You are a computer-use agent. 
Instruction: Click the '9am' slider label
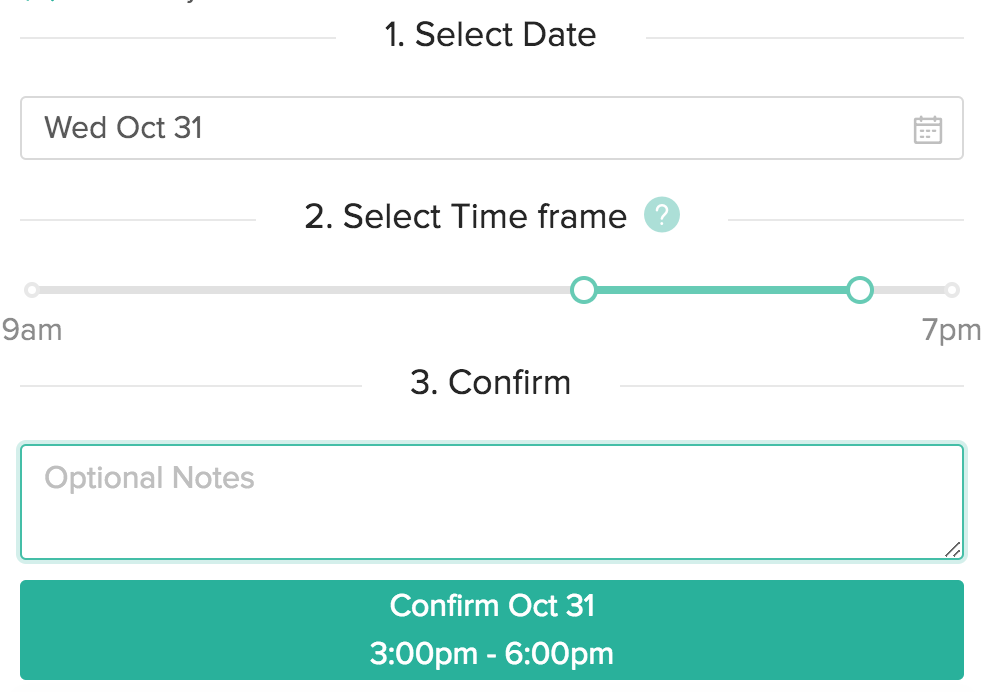click(x=32, y=330)
